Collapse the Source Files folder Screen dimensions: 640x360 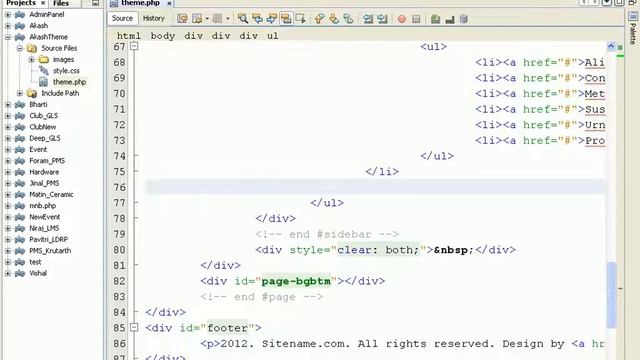pyautogui.click(x=20, y=48)
